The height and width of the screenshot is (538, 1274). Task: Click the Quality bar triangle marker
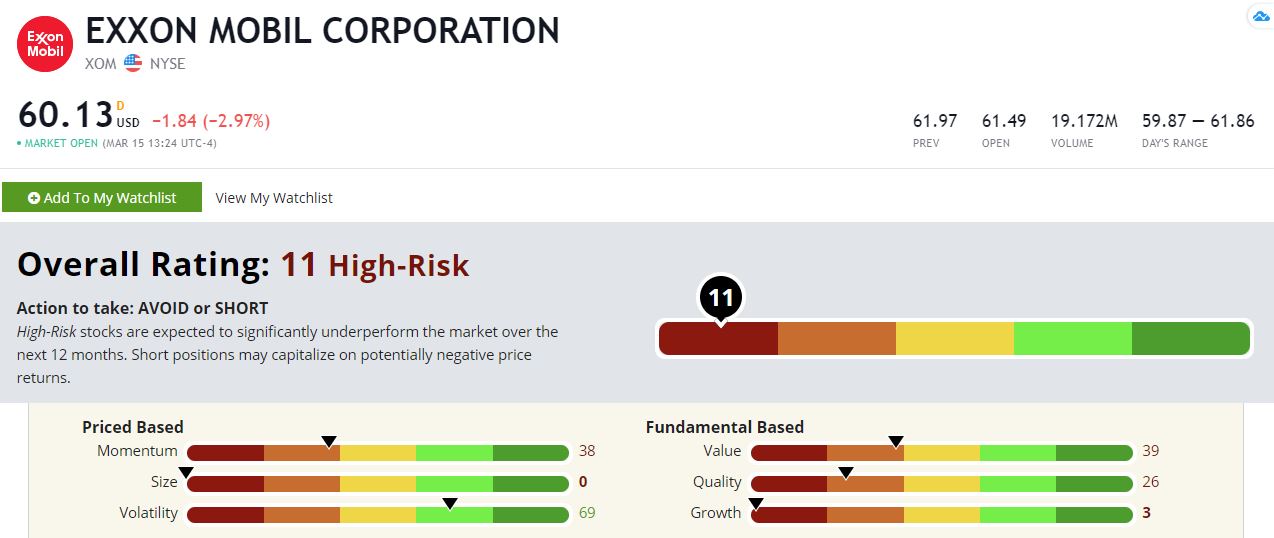point(846,472)
